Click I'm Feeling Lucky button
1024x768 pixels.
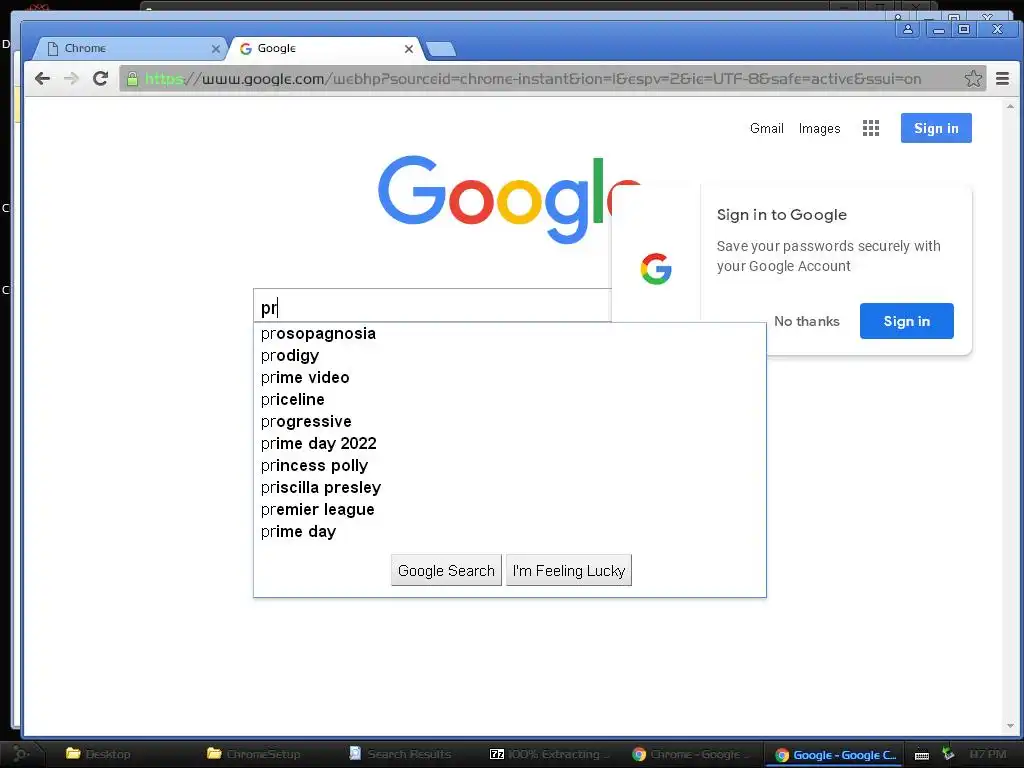(x=569, y=570)
